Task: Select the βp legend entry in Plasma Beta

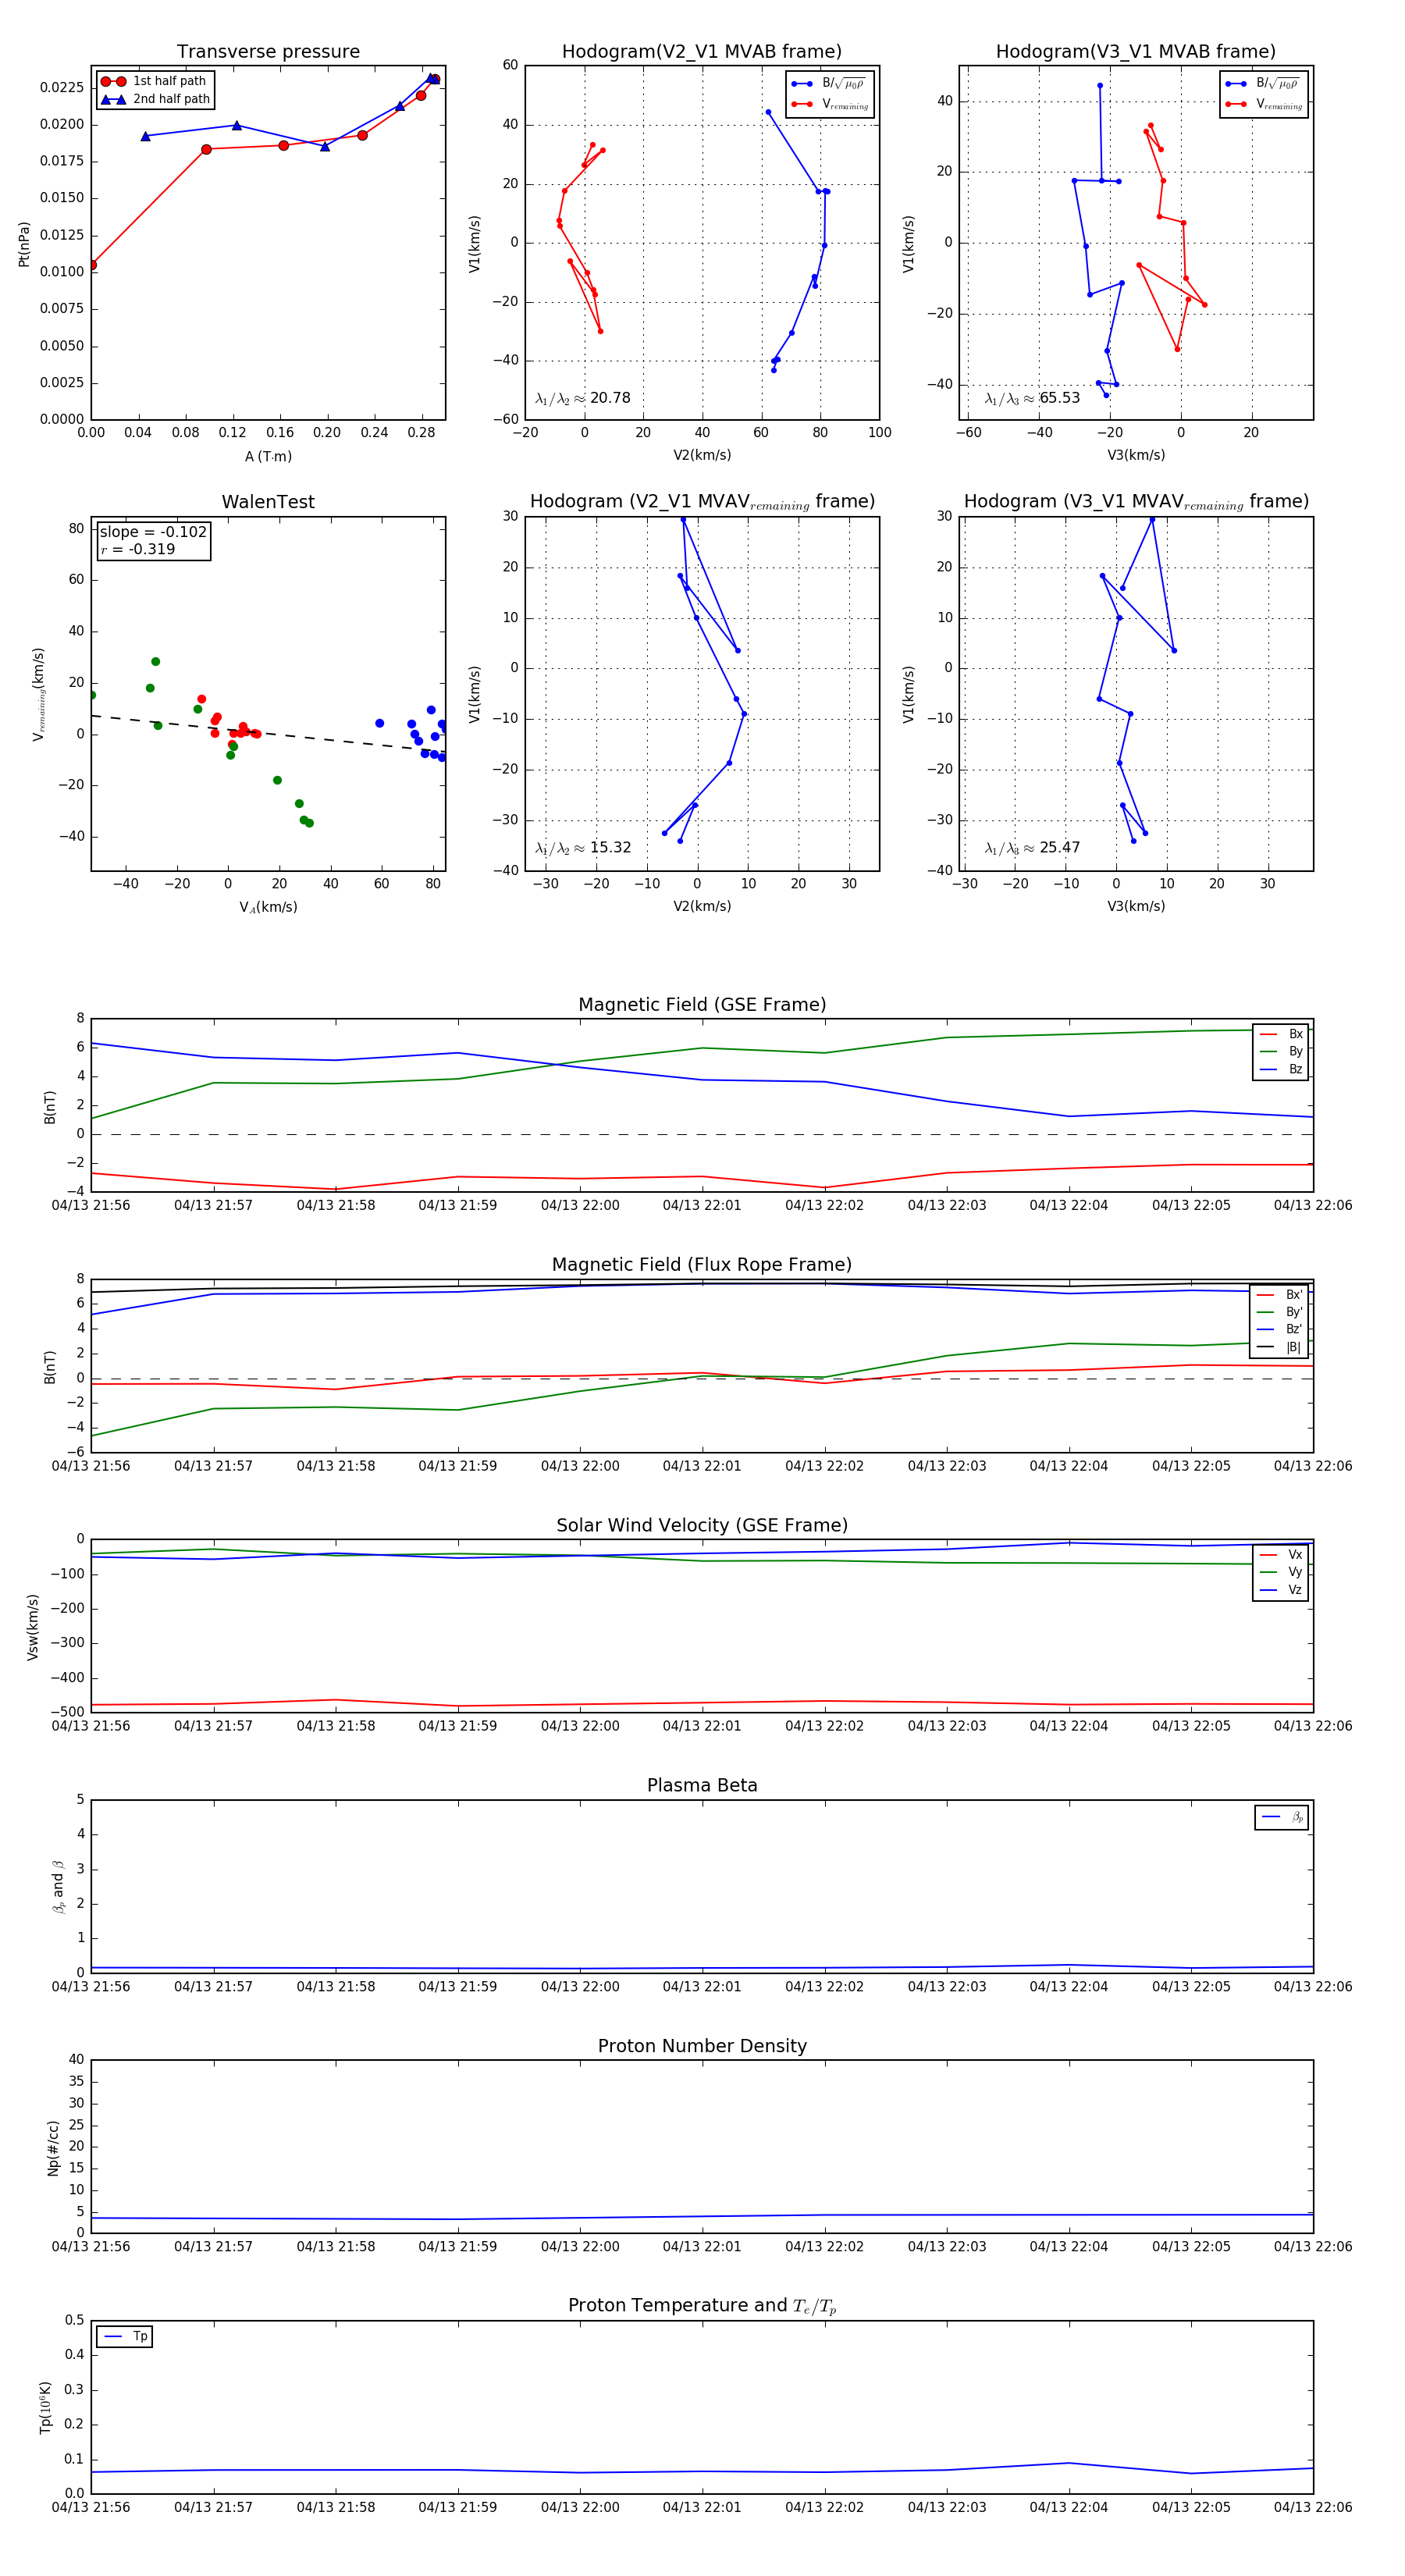Action: point(1283,1817)
